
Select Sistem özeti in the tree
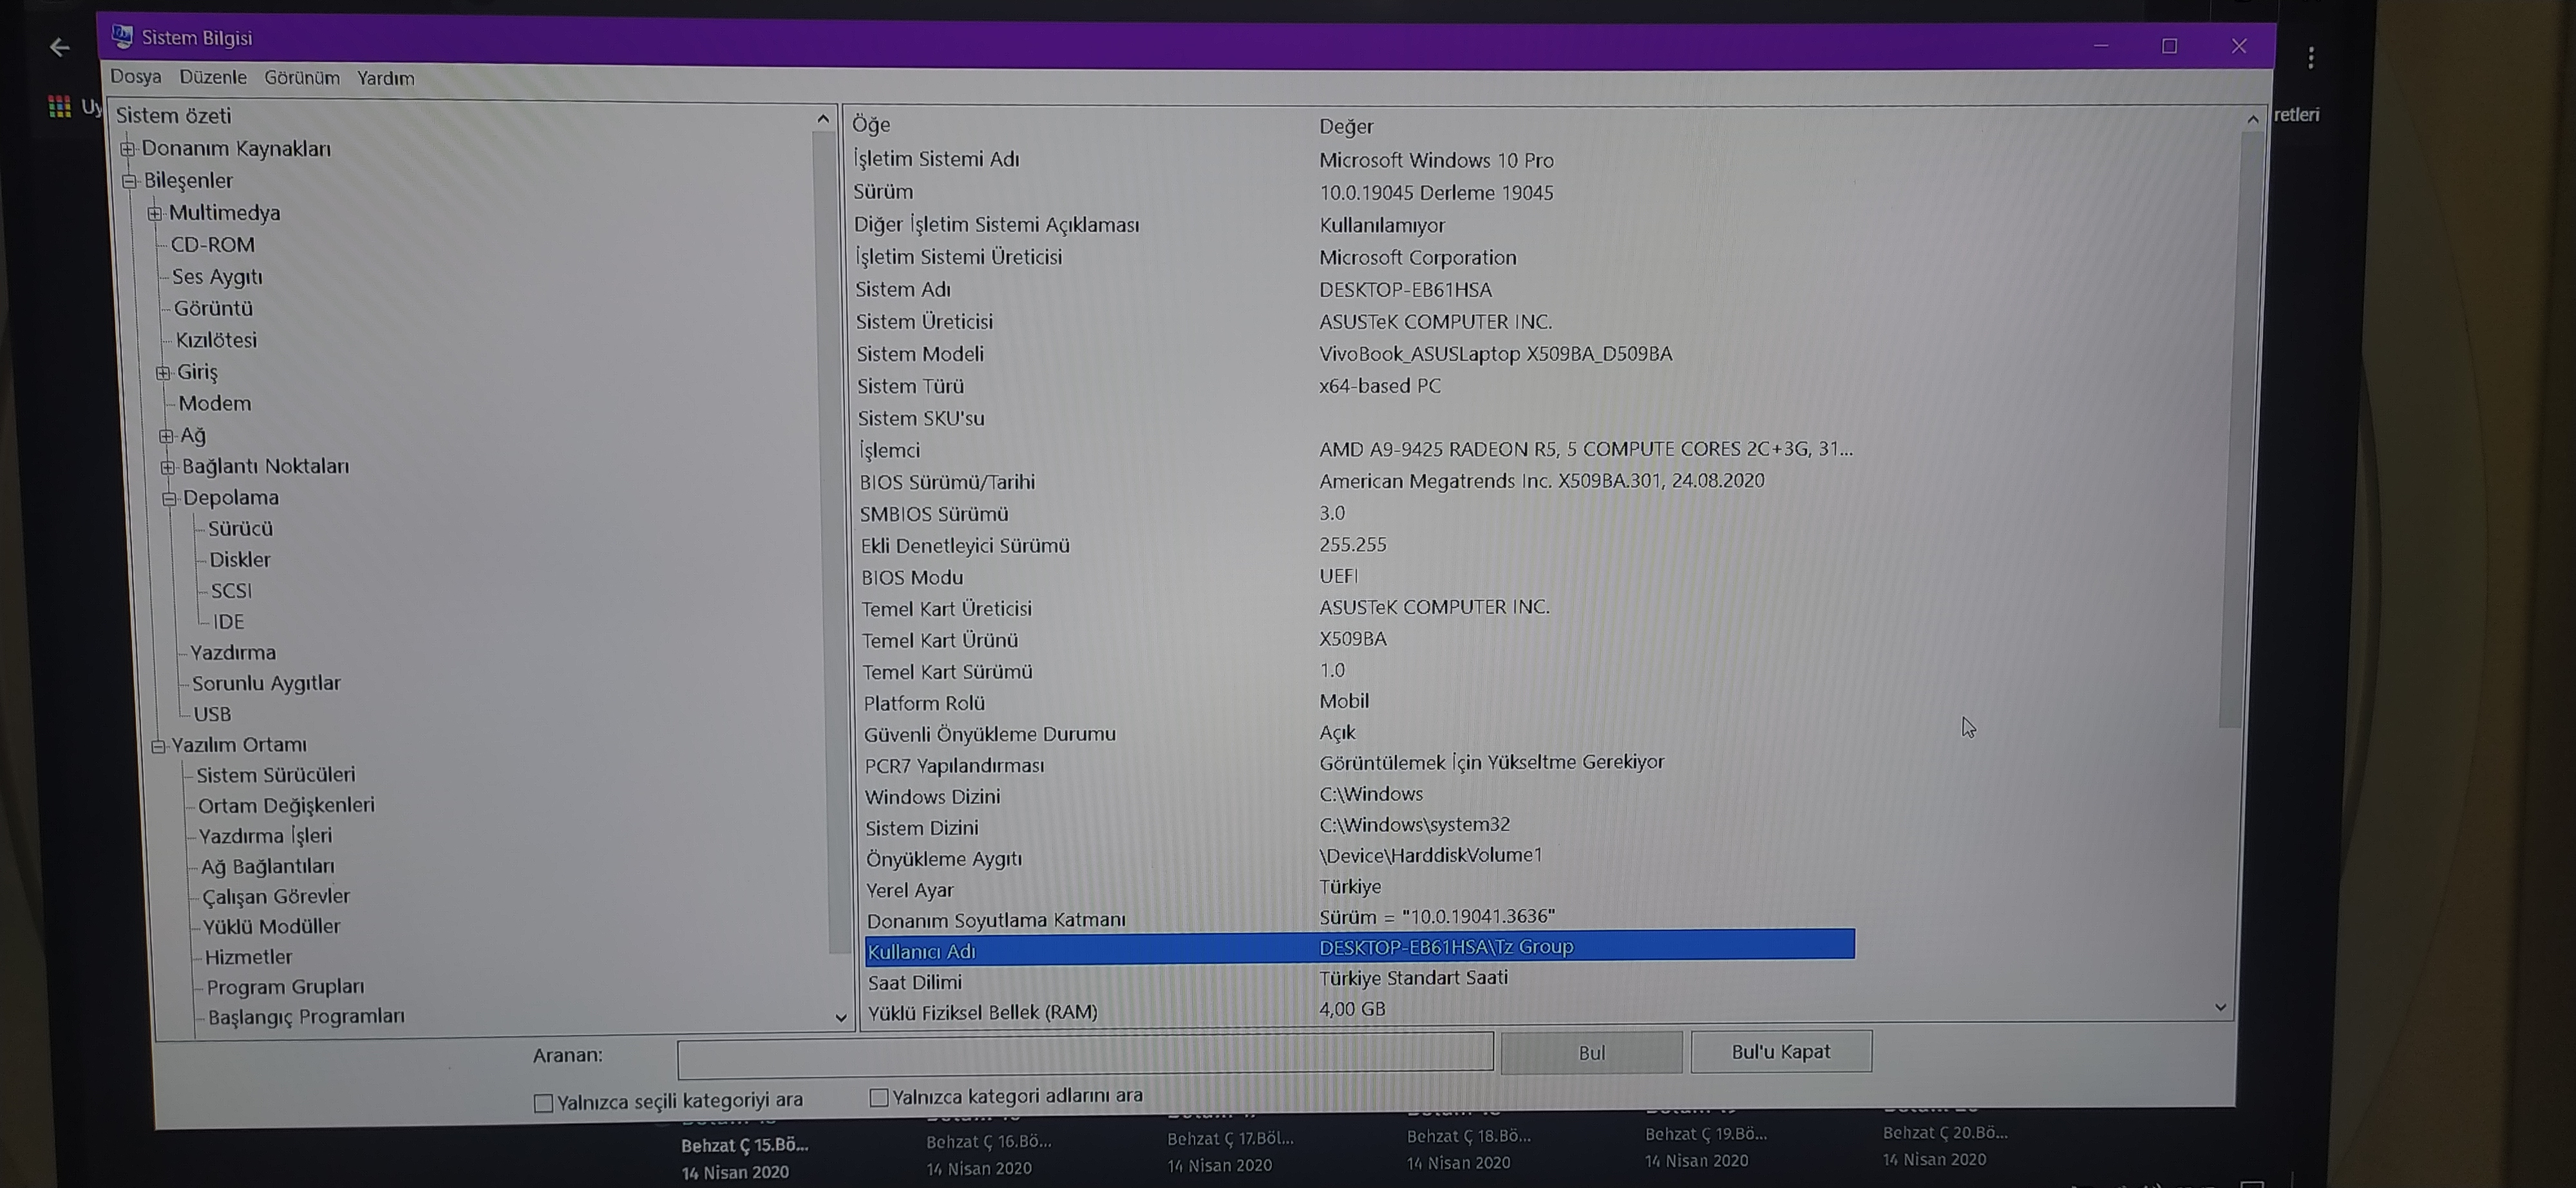173,116
